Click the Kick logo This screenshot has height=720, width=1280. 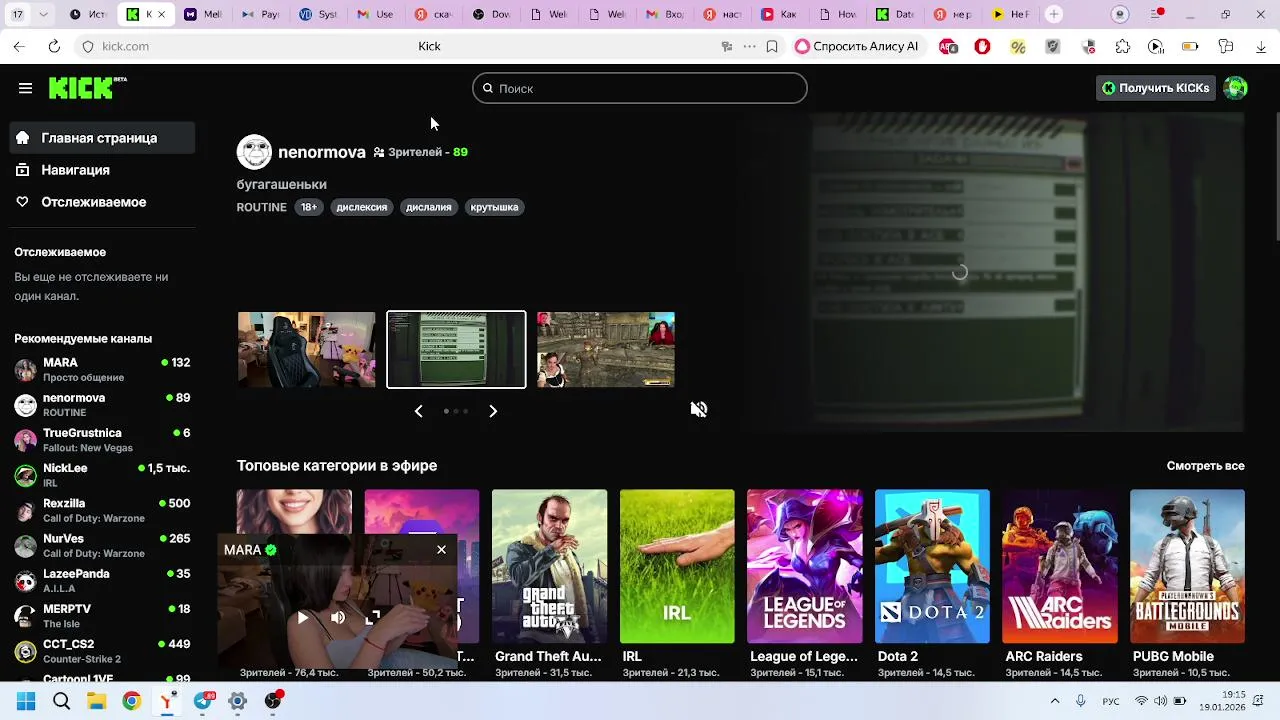(87, 88)
